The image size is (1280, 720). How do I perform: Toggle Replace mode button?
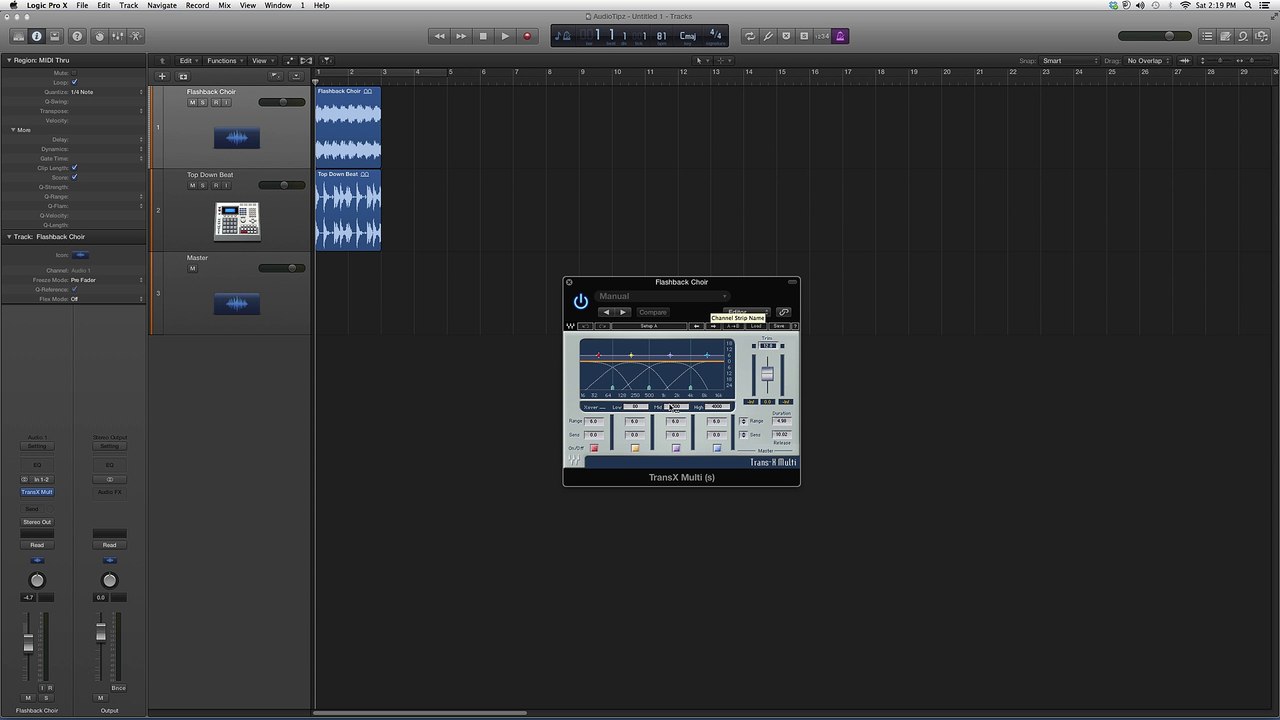pos(786,36)
